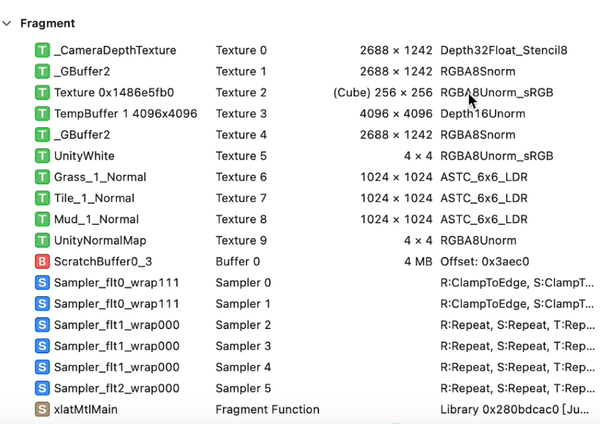
Task: Click the Depth32Float_Stencil8 format text
Action: [504, 50]
